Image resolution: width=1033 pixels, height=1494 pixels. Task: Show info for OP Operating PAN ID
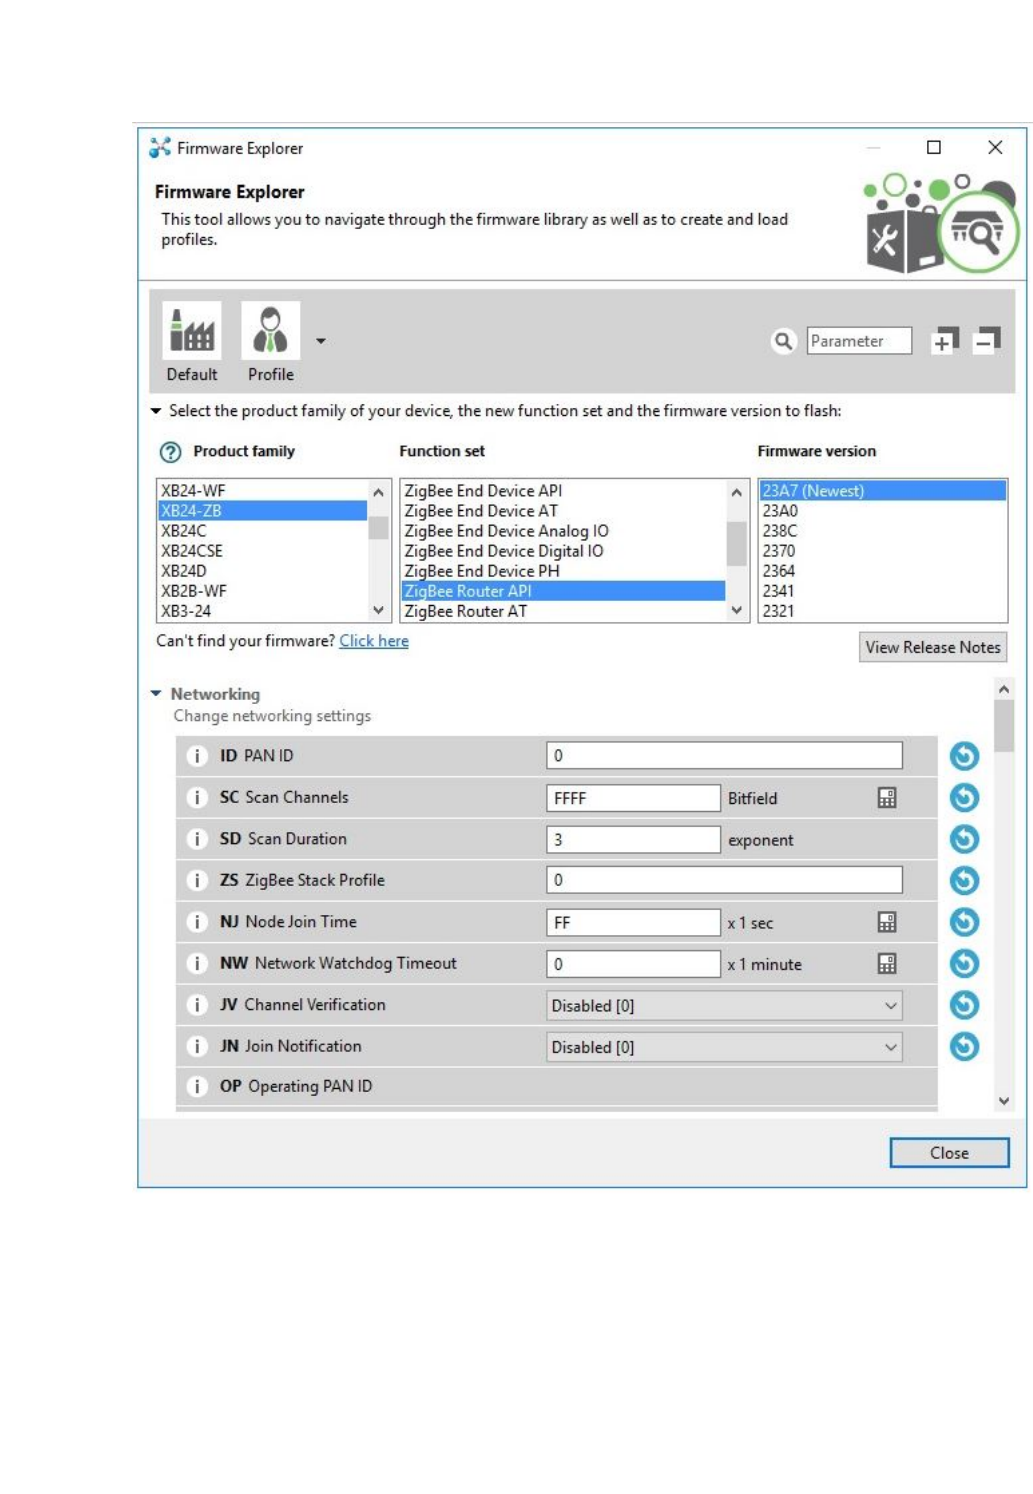pyautogui.click(x=197, y=1086)
